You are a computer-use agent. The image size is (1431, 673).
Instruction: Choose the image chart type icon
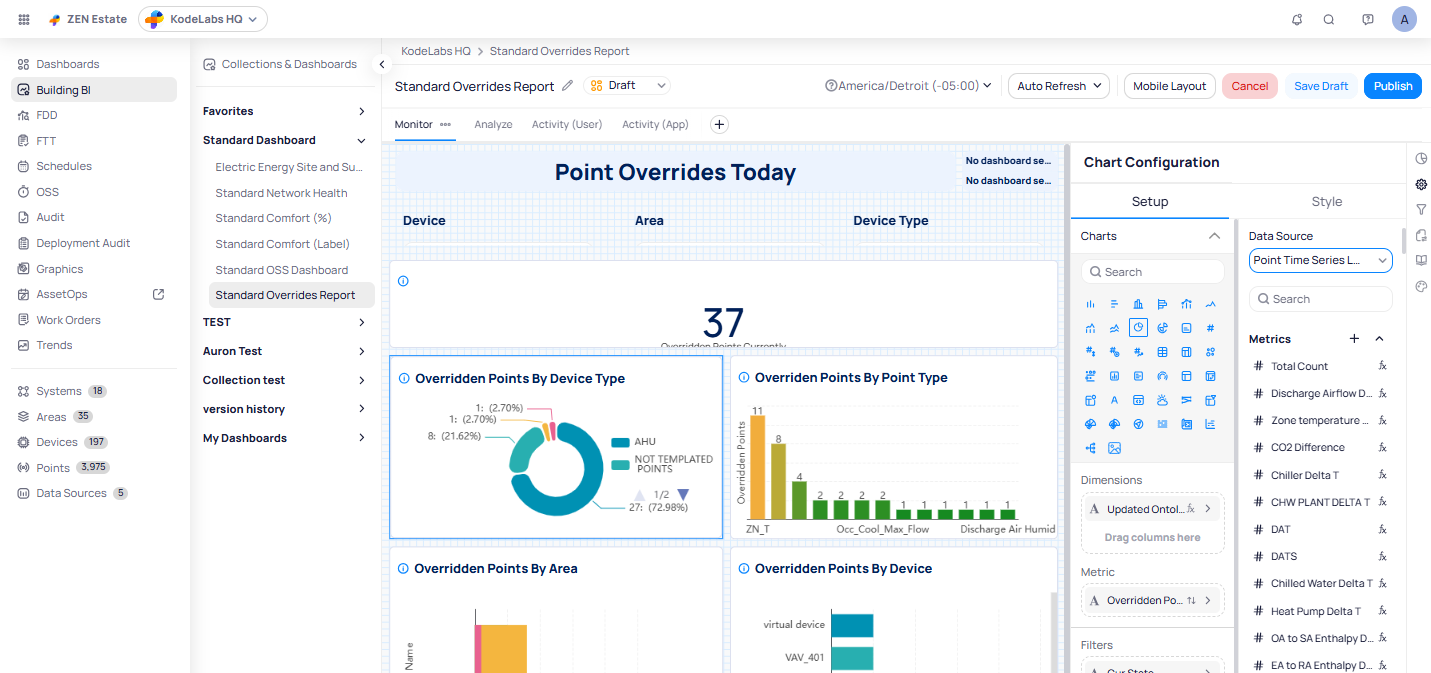click(1114, 449)
